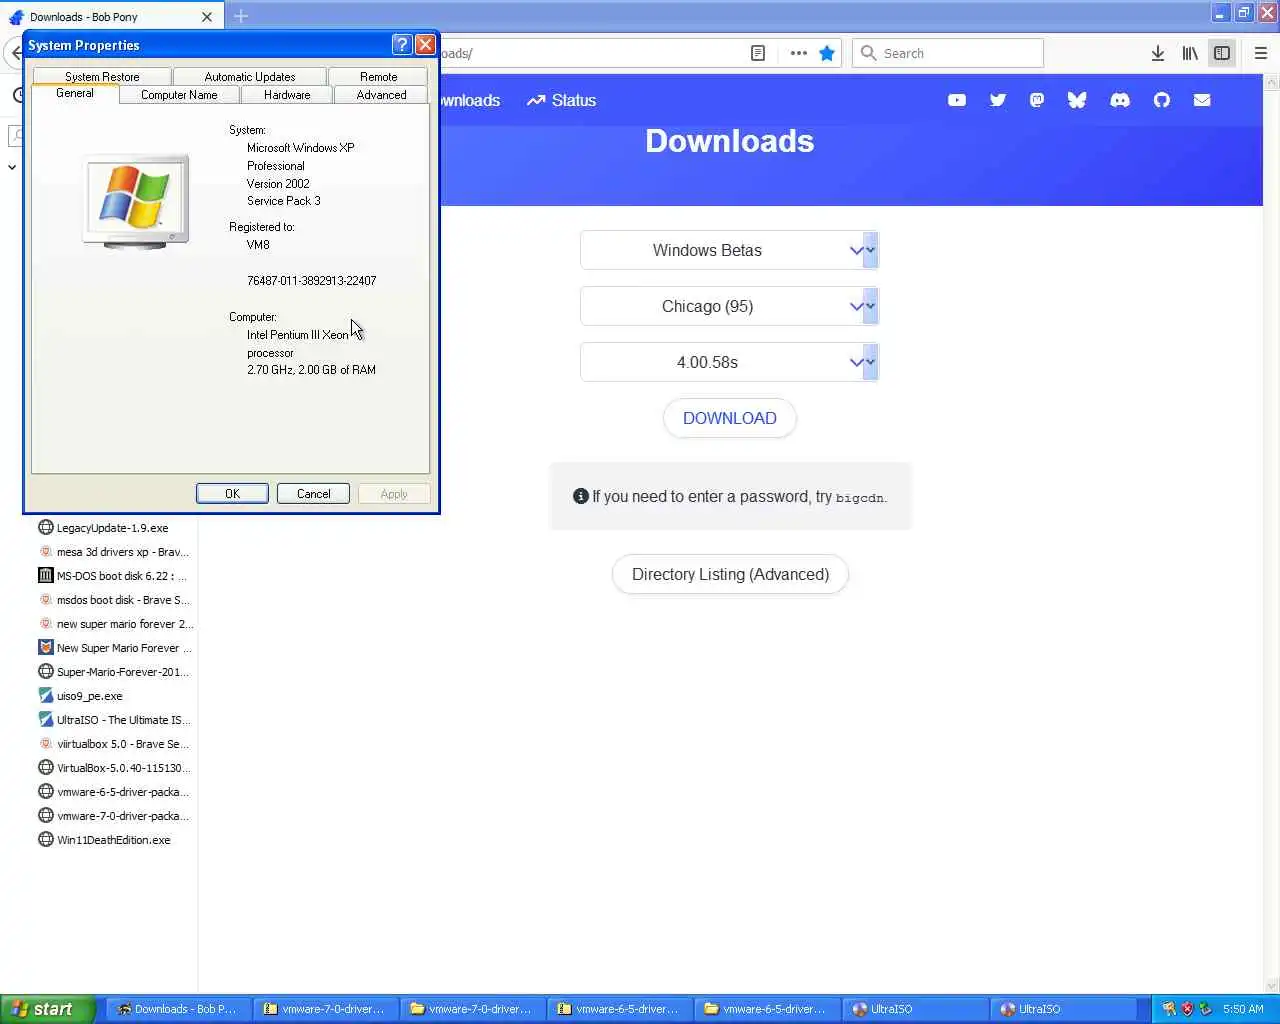1280x1024 pixels.
Task: Switch to the Hardware tab
Action: (287, 95)
